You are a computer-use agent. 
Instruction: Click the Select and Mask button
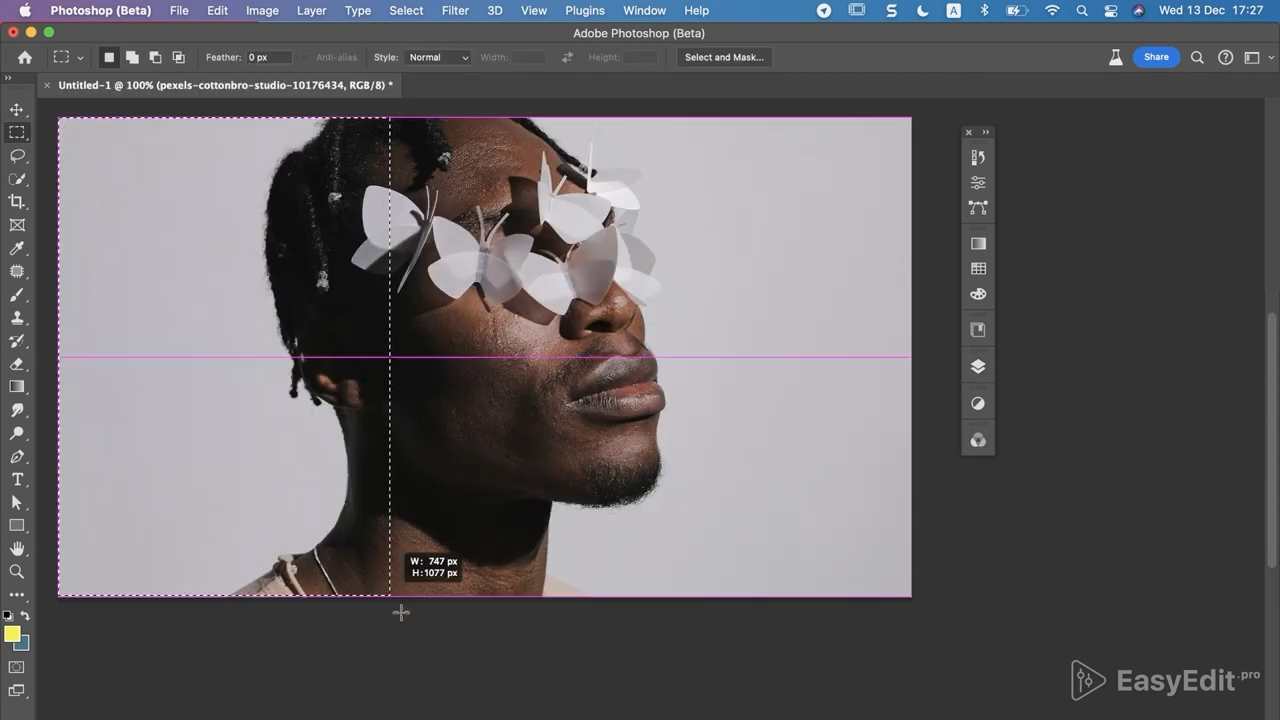click(x=724, y=58)
